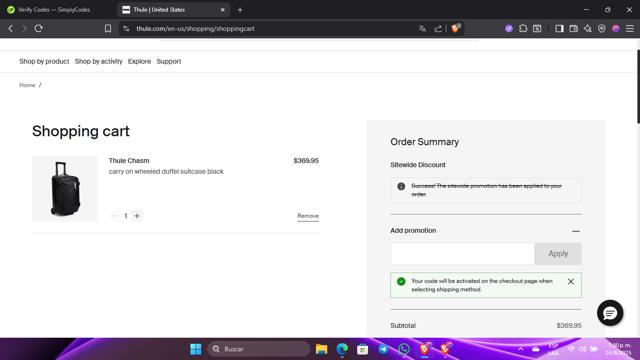640x360 pixels.
Task: Click the taskbar clock and date
Action: tap(618, 349)
